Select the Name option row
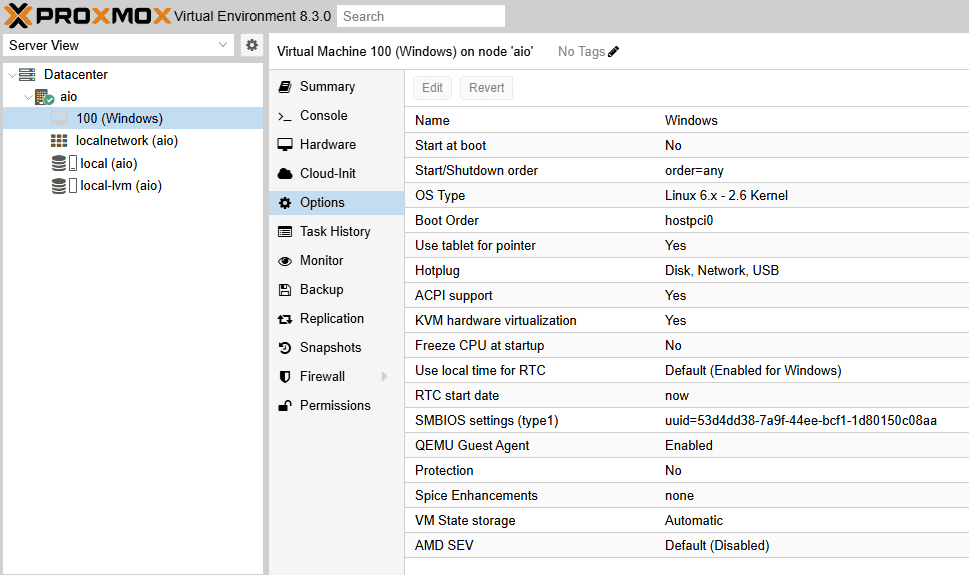The image size is (969, 575). coord(687,121)
